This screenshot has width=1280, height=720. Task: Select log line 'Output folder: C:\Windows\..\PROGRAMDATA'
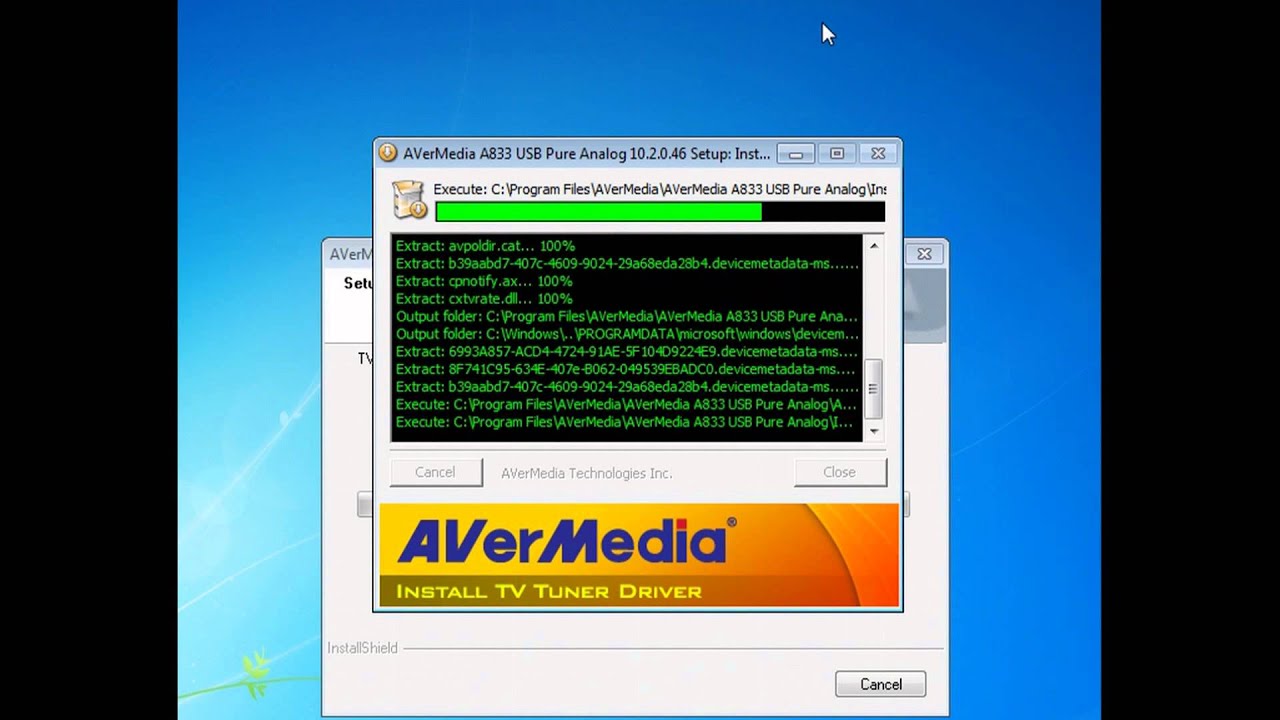click(x=627, y=334)
